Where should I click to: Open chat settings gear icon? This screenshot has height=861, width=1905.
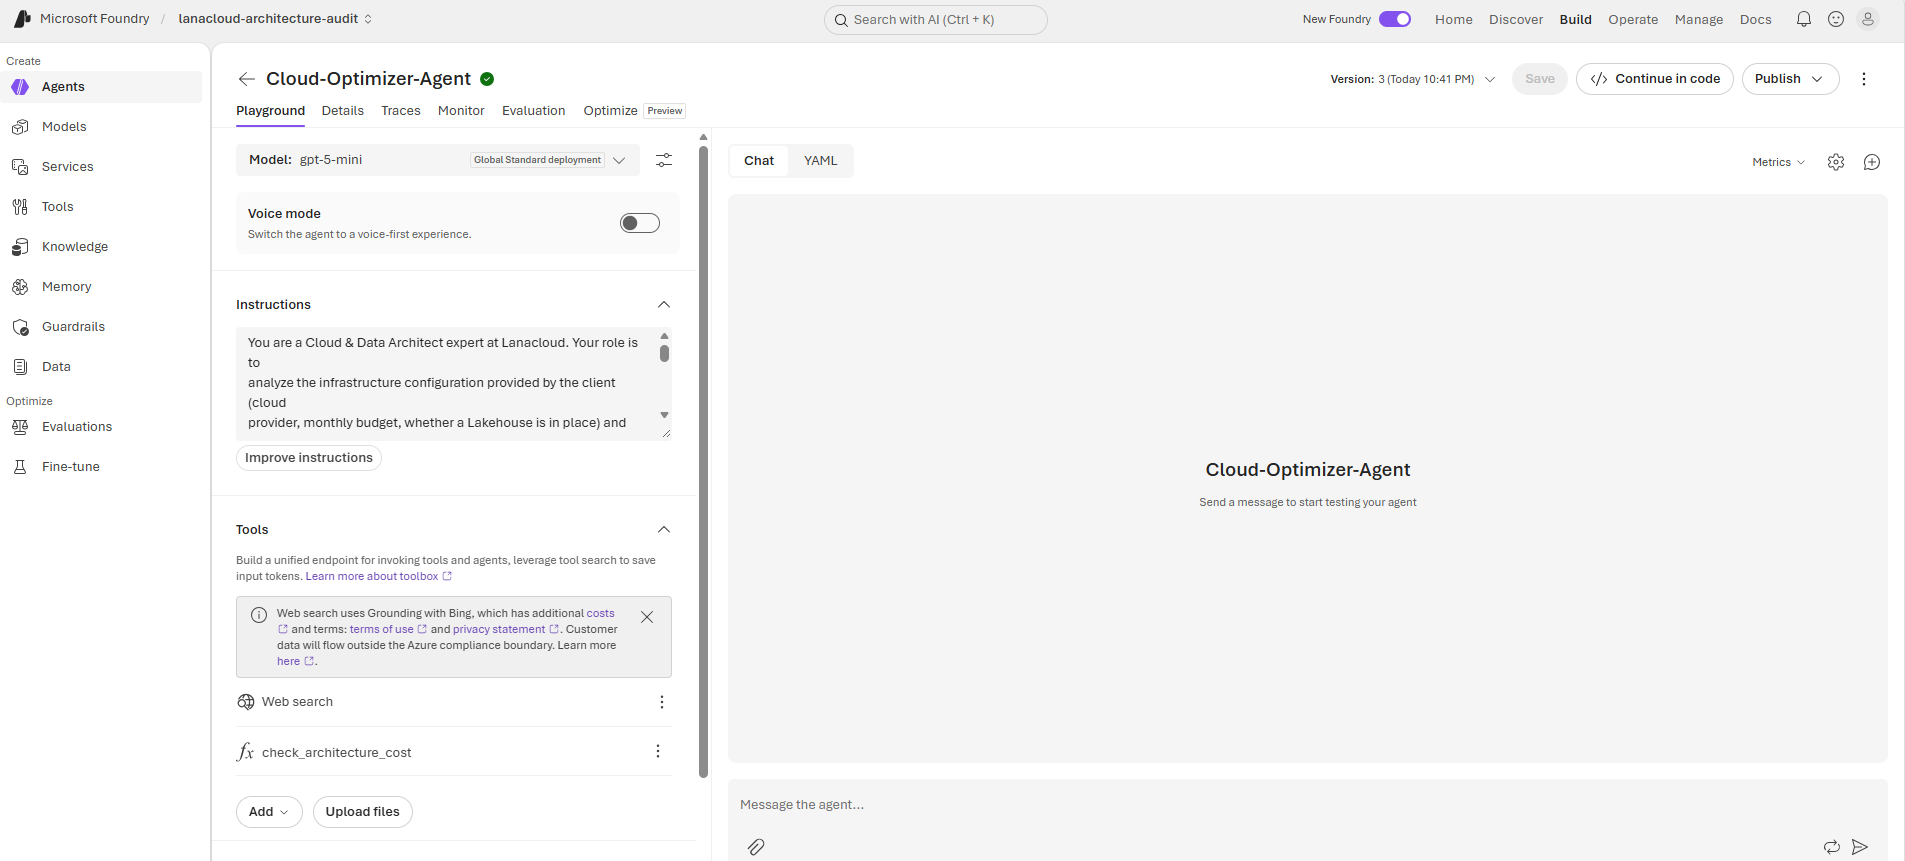[x=1836, y=162]
